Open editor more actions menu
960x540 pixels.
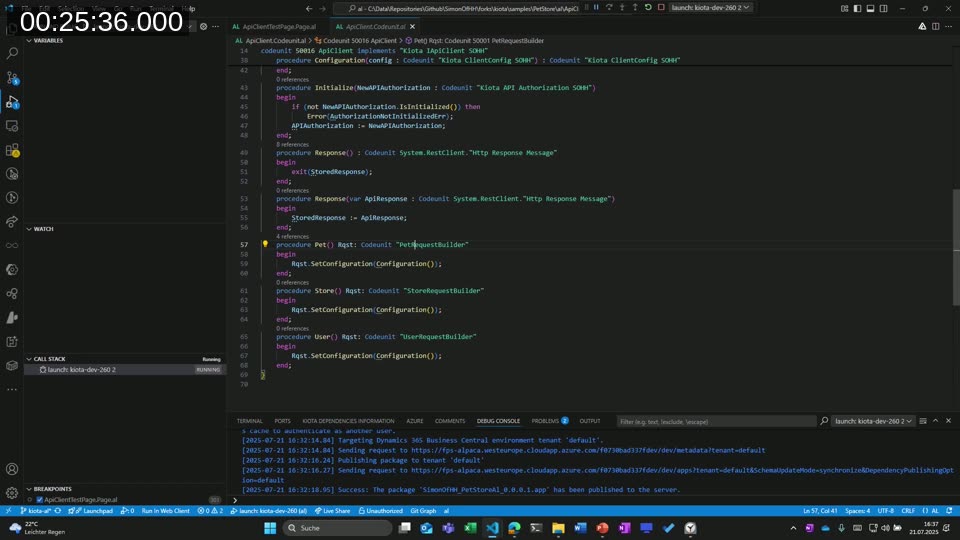click(948, 26)
